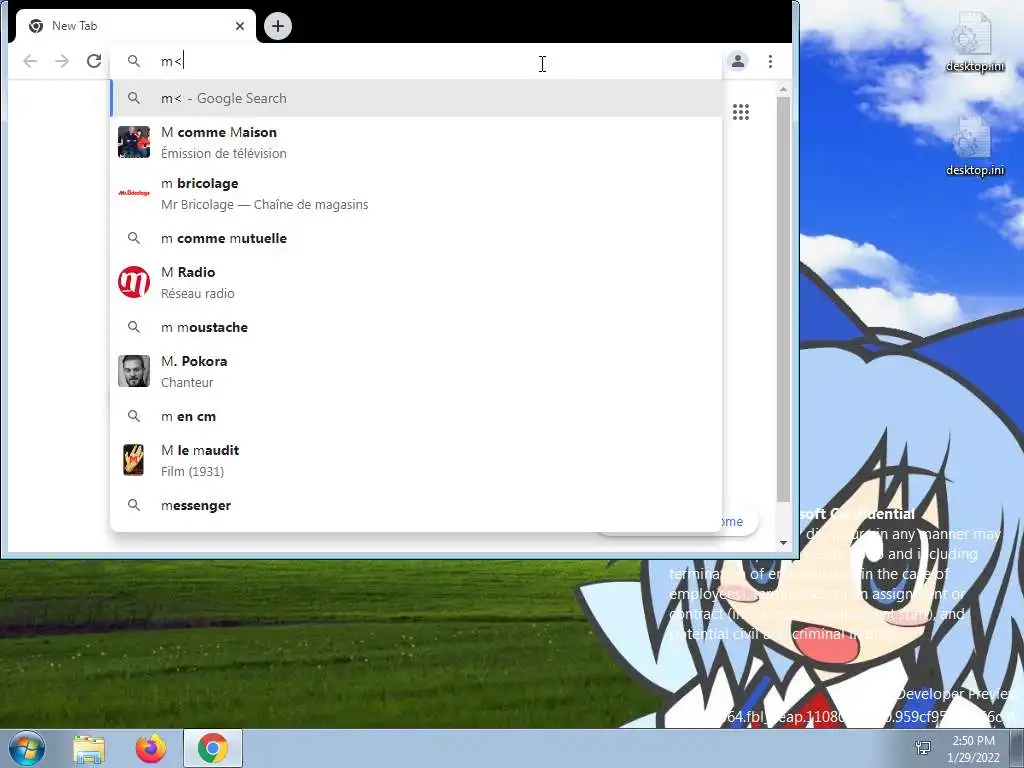Click the Mr Bricolage logo thumbnail
Viewport: 1024px width, 768px height.
134,193
